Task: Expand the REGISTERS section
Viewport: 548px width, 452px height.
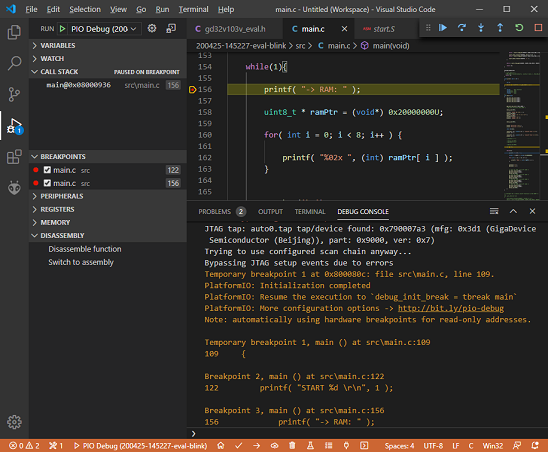Action: [x=108, y=209]
